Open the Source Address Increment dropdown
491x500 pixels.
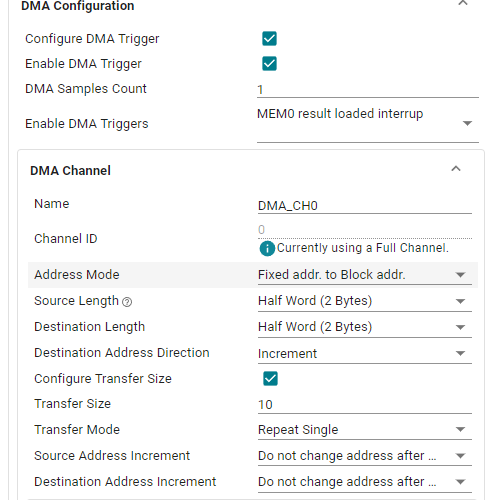click(365, 456)
